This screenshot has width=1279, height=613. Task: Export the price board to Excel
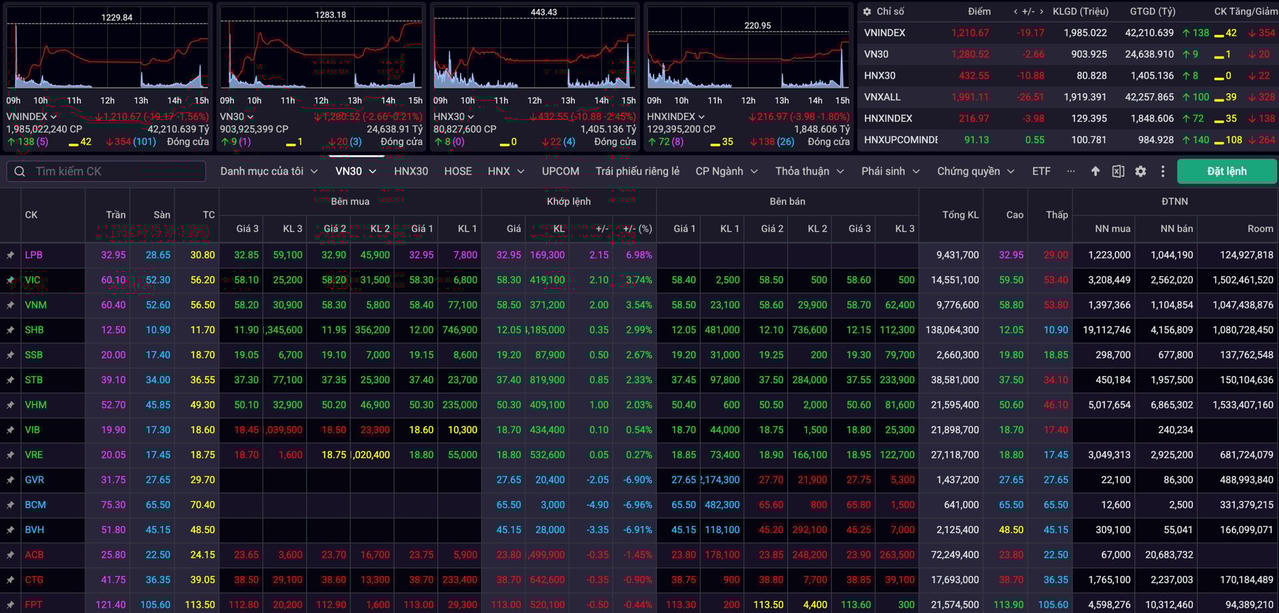click(x=1118, y=171)
